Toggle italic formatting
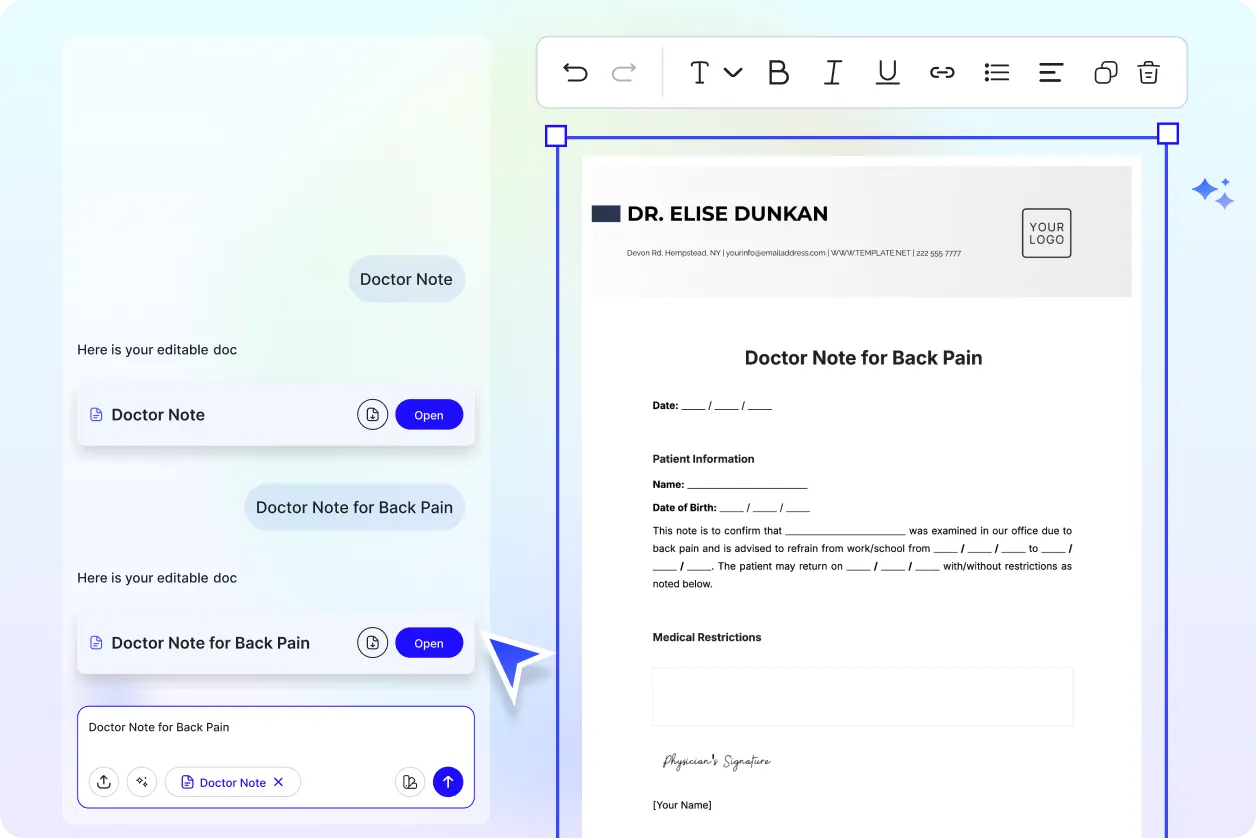This screenshot has height=838, width=1256. (x=832, y=72)
